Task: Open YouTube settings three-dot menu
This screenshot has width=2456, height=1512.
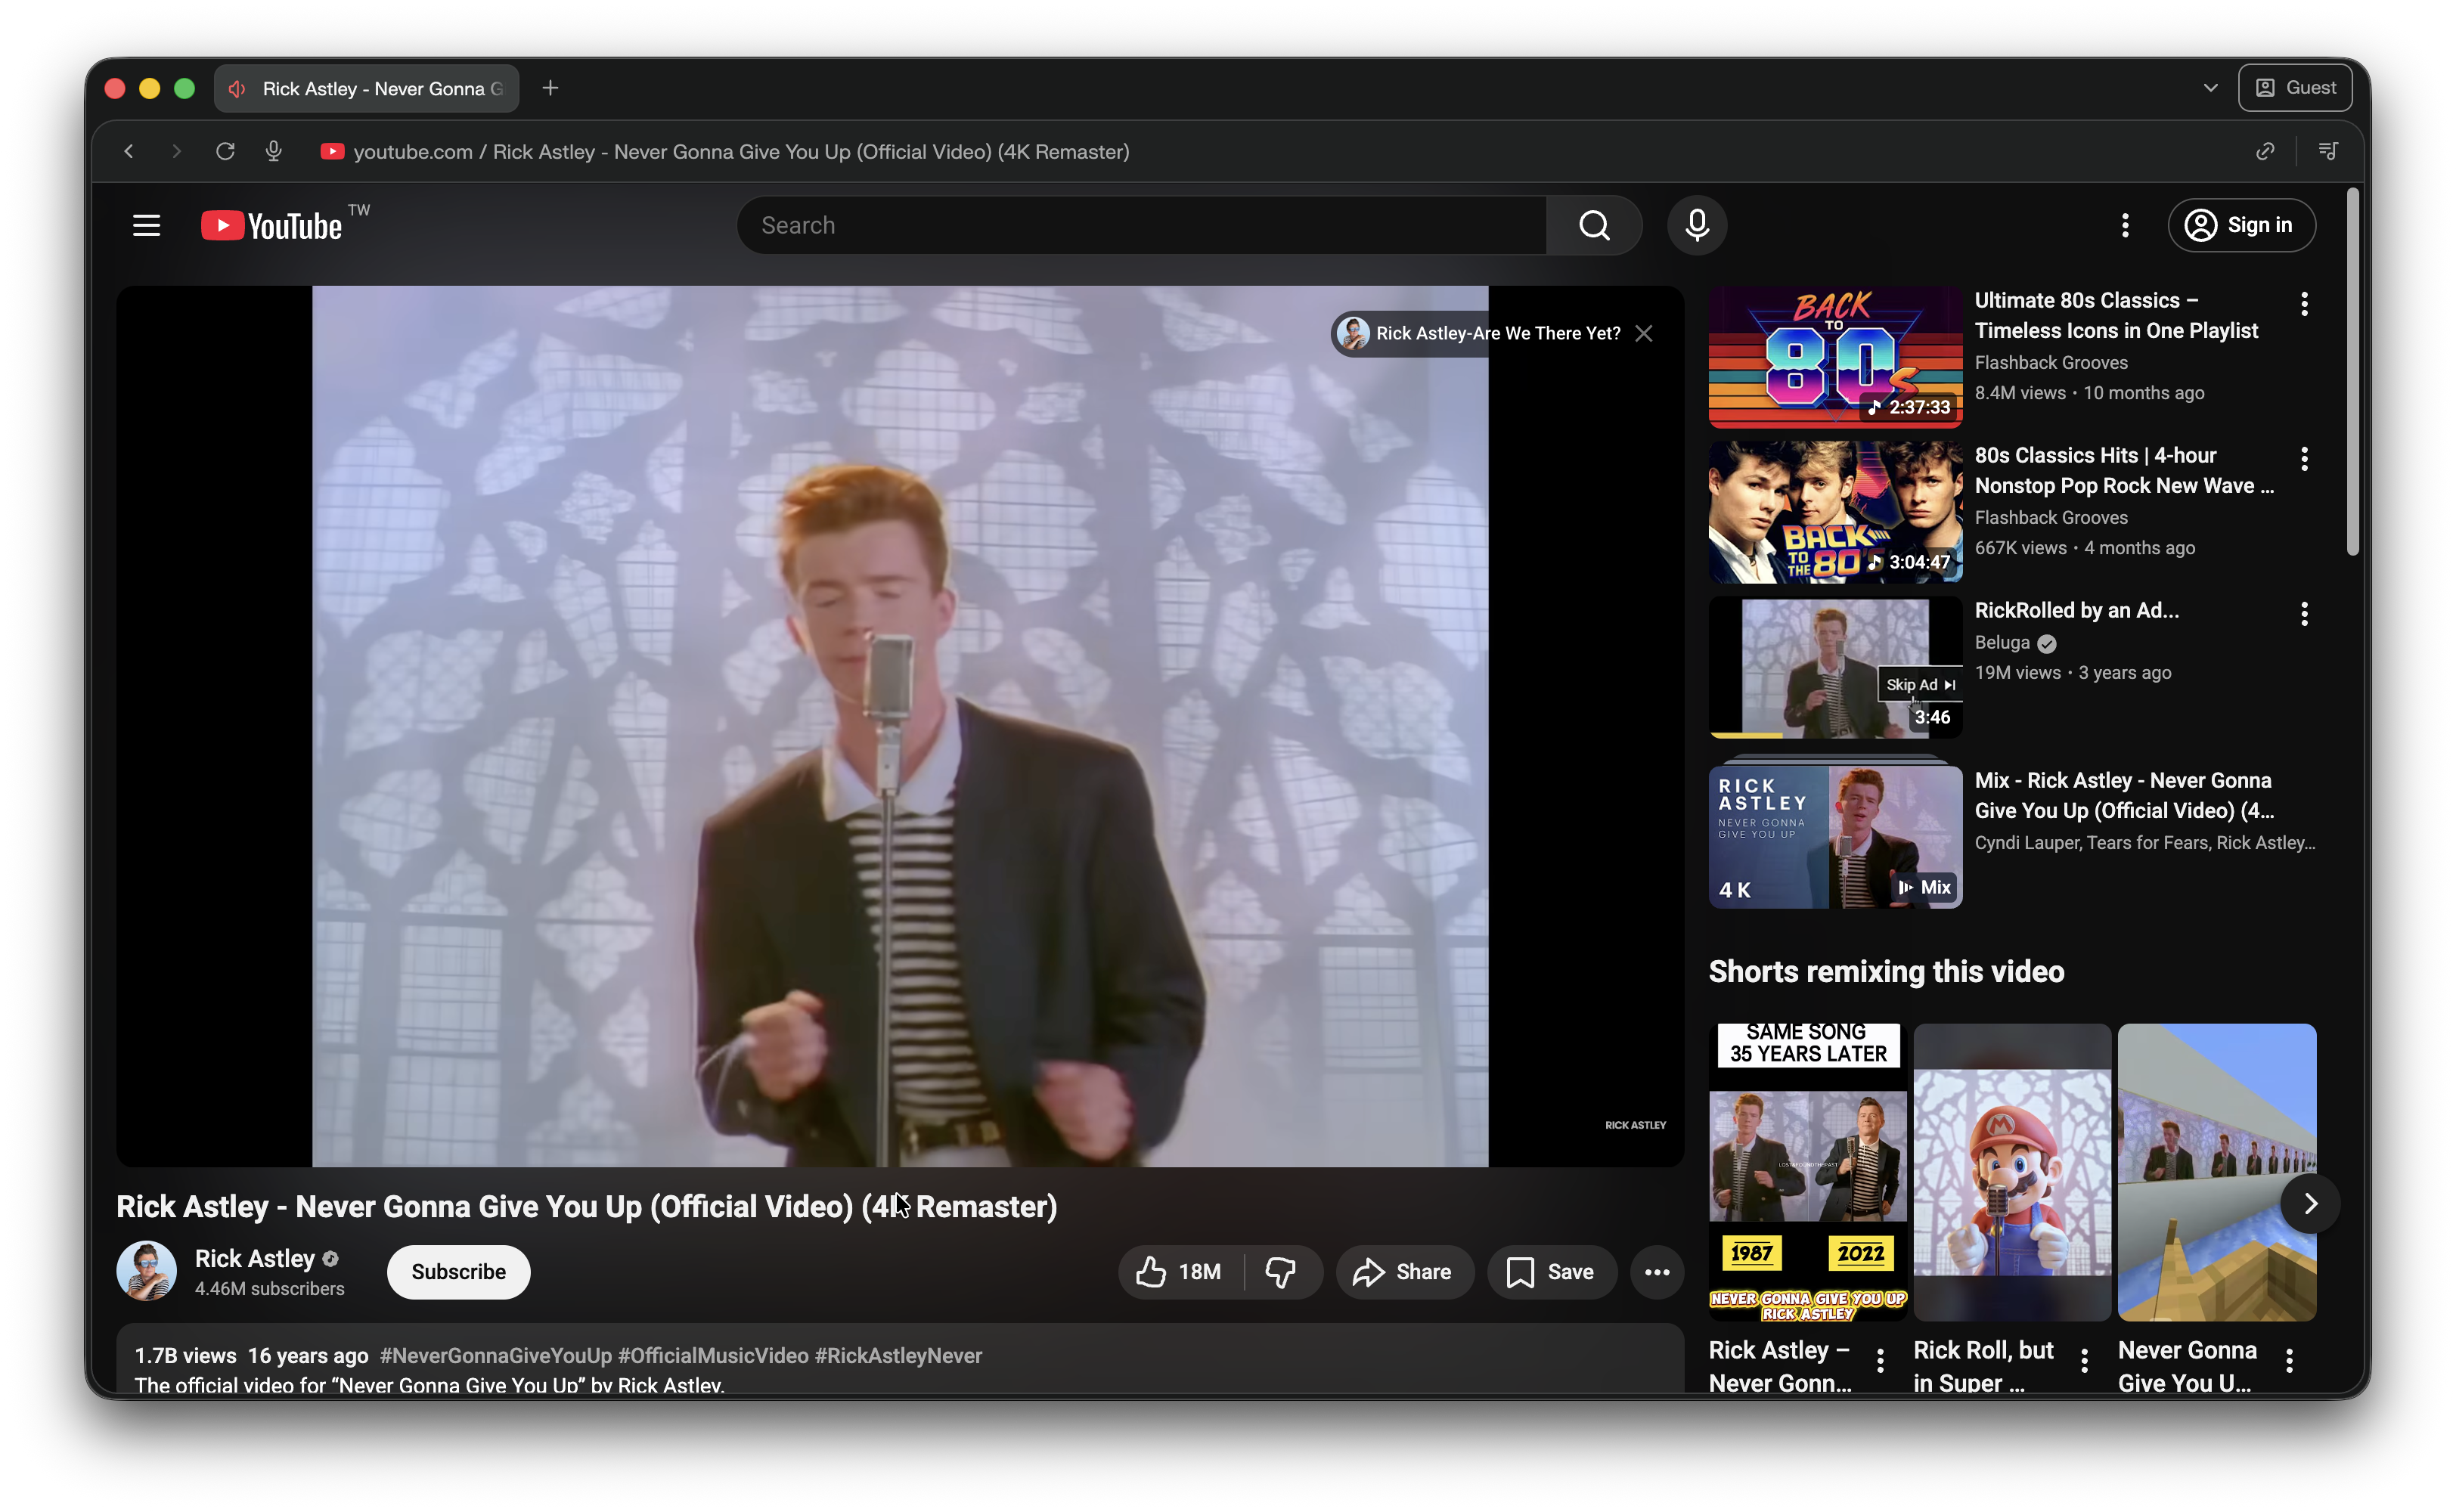Action: click(2125, 225)
